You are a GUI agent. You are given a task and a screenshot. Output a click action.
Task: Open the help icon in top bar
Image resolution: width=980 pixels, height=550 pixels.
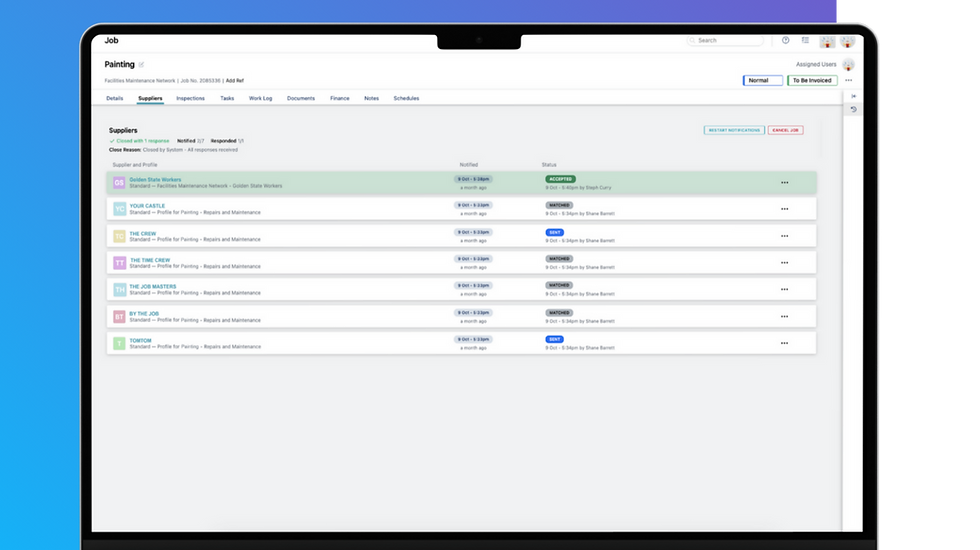pos(786,40)
